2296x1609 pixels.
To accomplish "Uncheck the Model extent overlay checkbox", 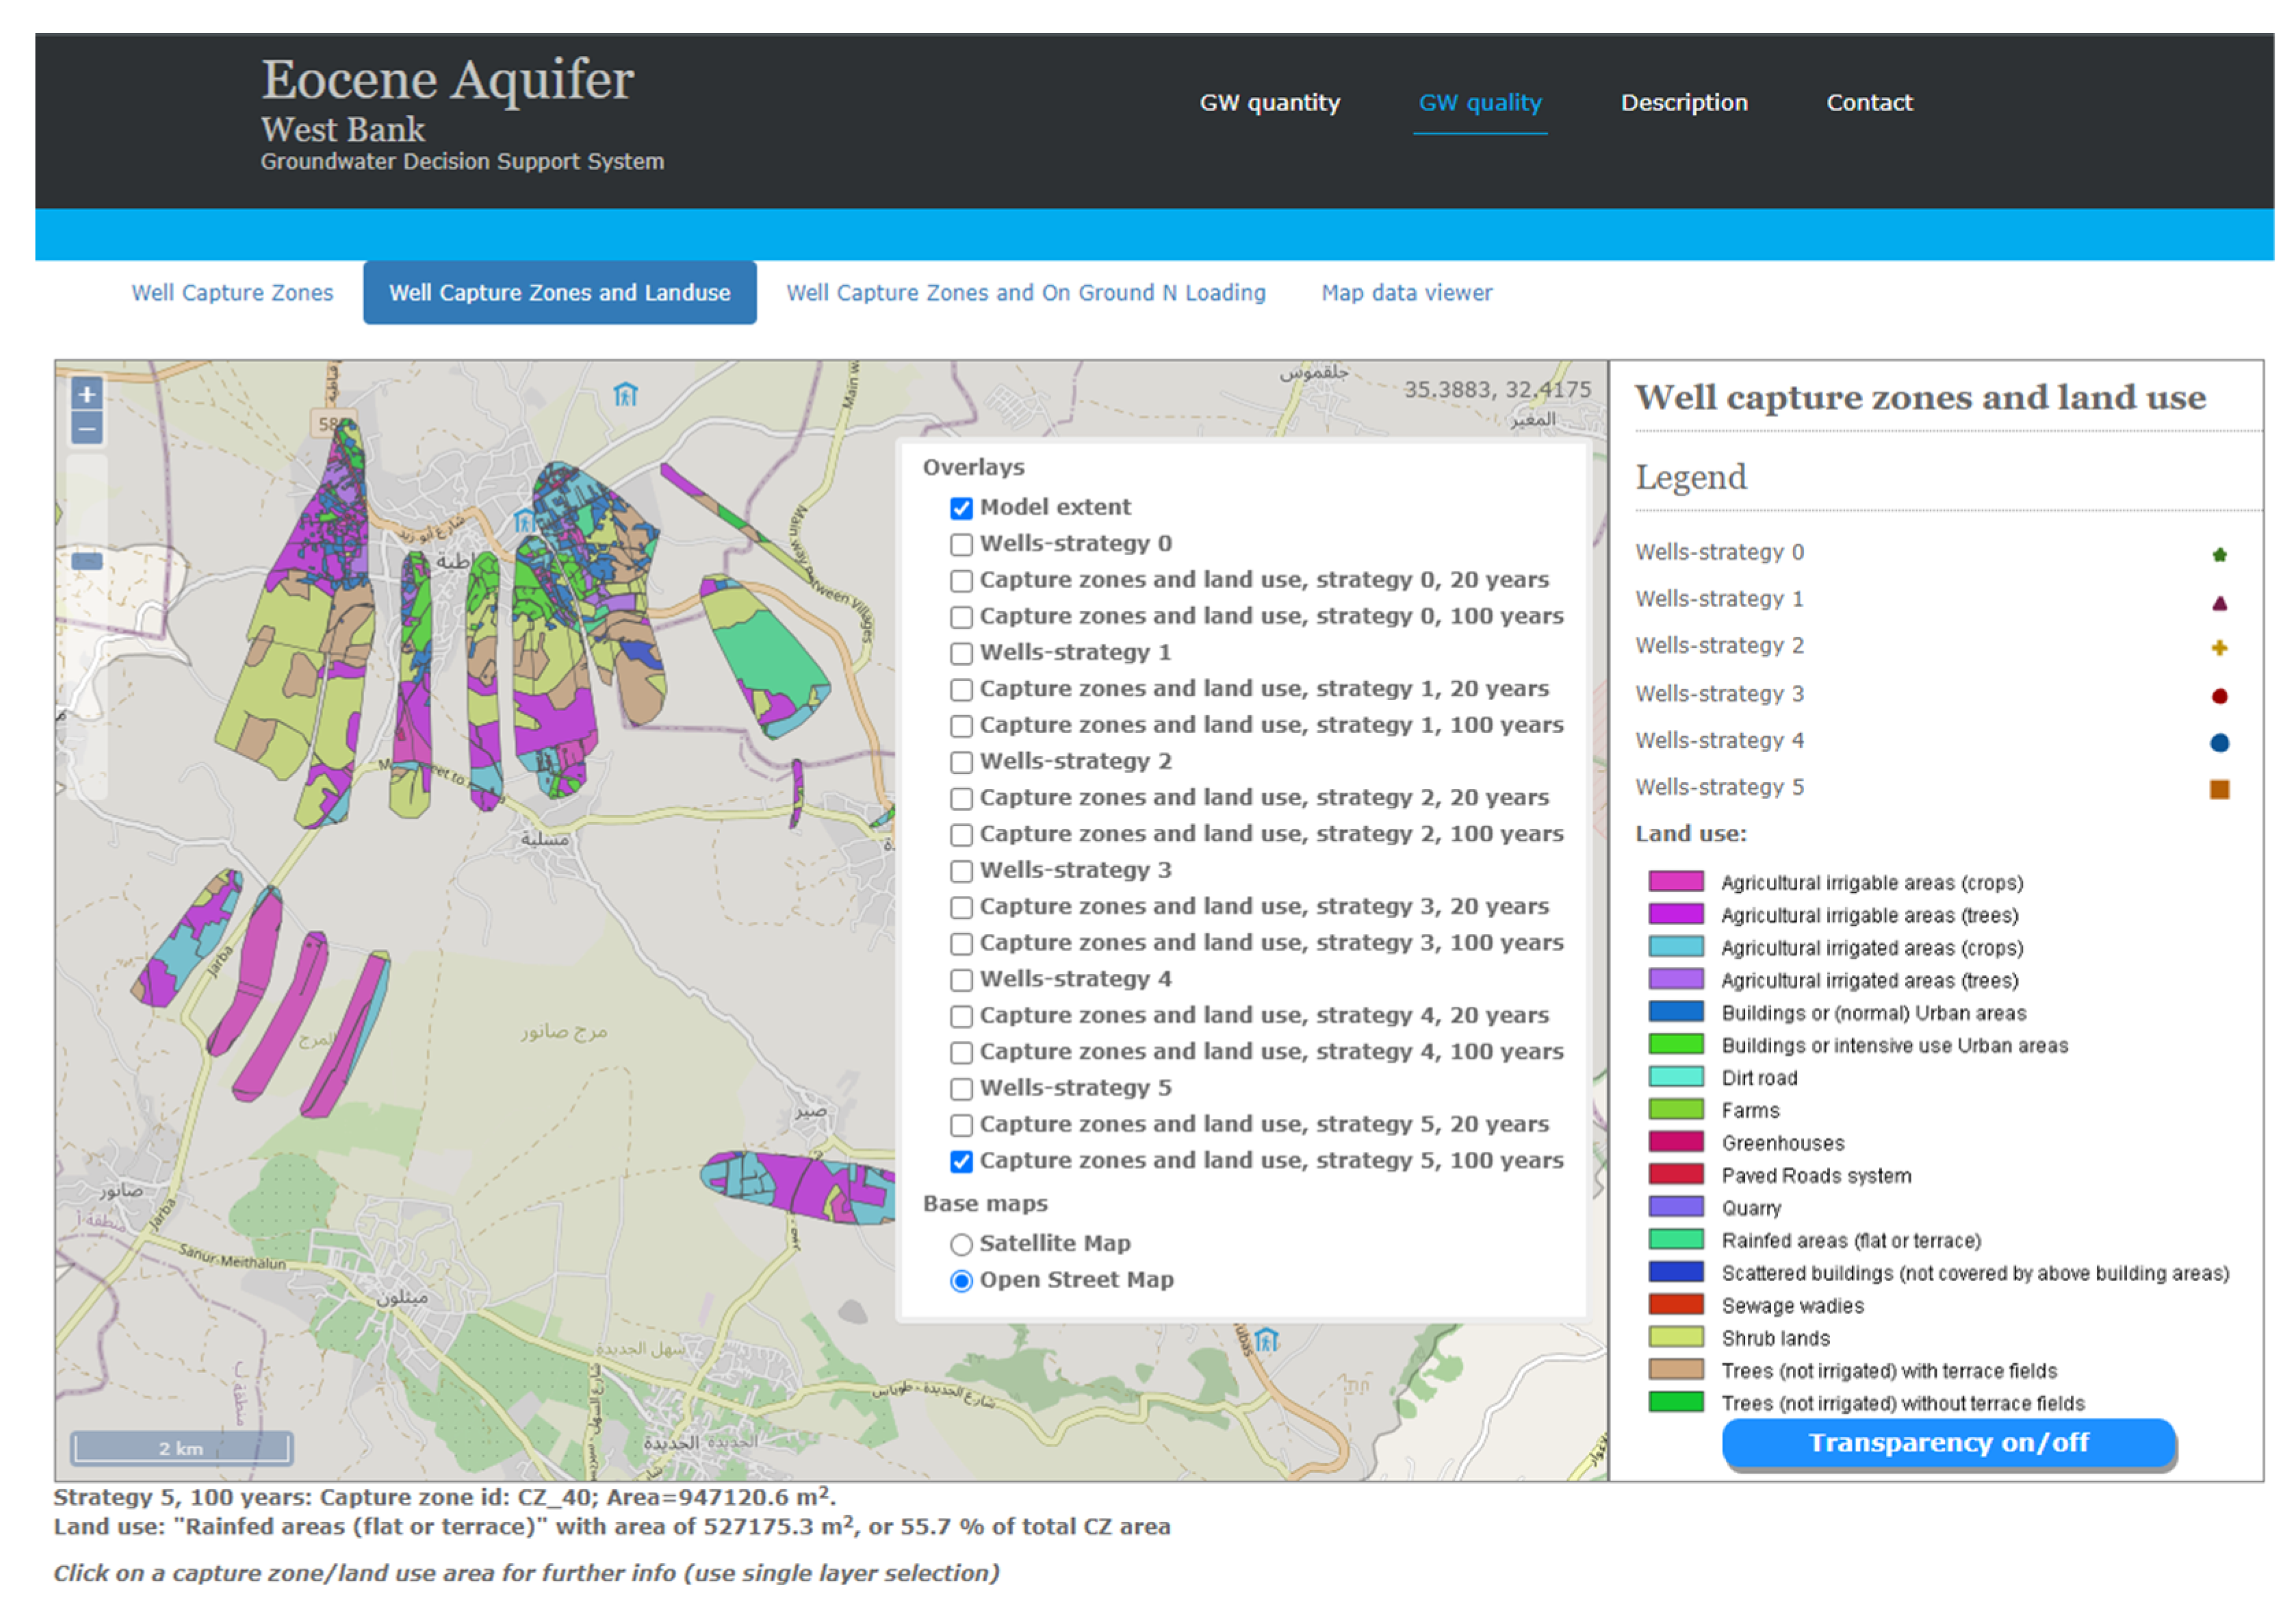I will (x=961, y=508).
